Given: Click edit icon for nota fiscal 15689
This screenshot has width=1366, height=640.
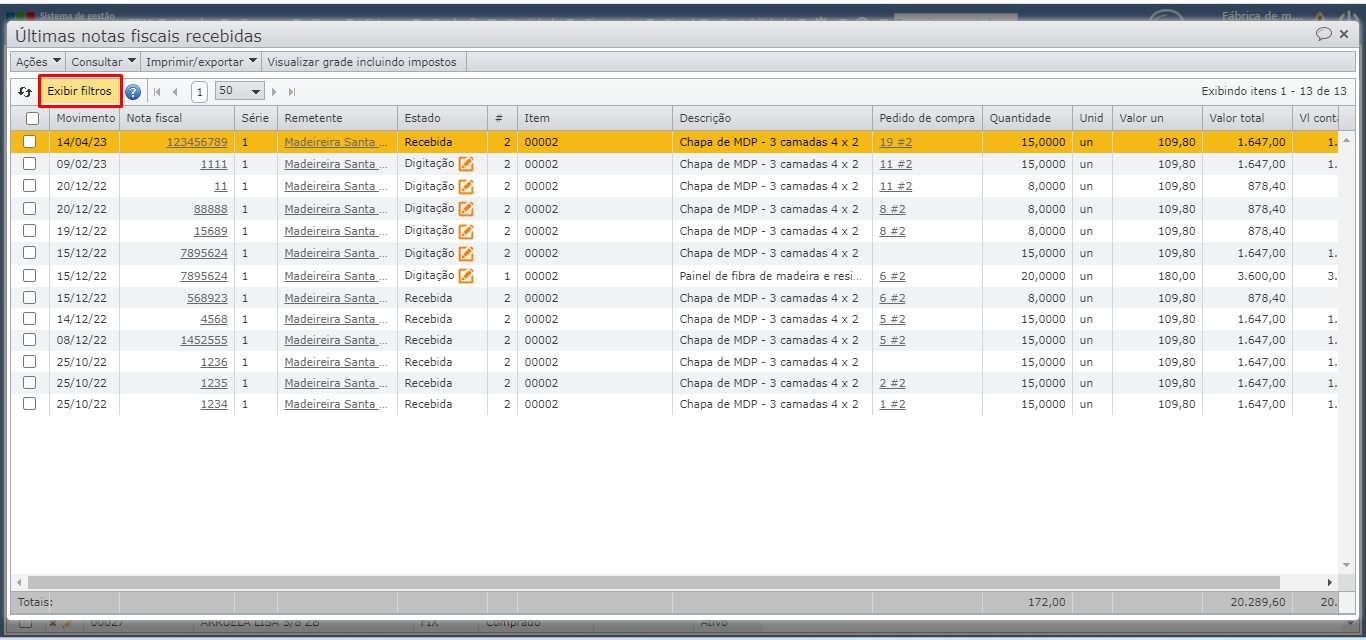Looking at the screenshot, I should (x=466, y=231).
